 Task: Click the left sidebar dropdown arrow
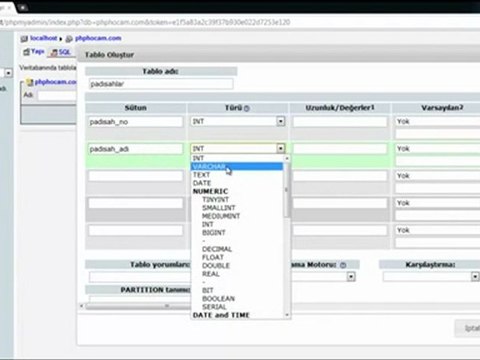pyautogui.click(x=9, y=73)
